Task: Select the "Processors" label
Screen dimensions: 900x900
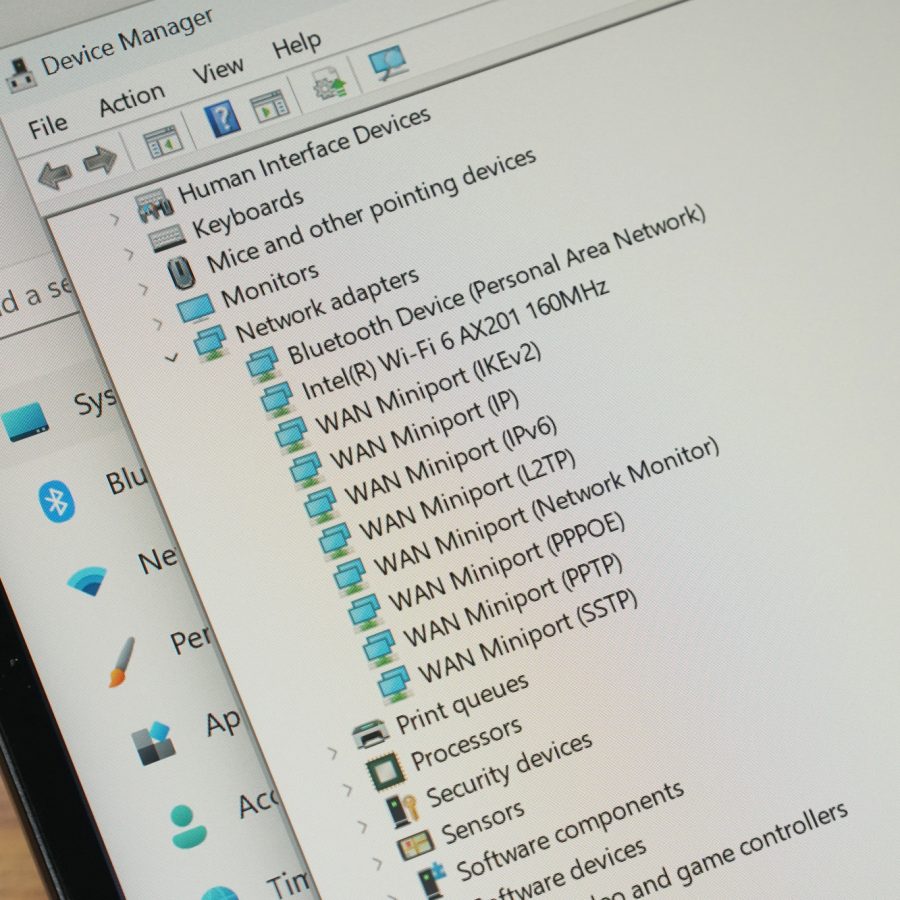Action: [x=467, y=743]
